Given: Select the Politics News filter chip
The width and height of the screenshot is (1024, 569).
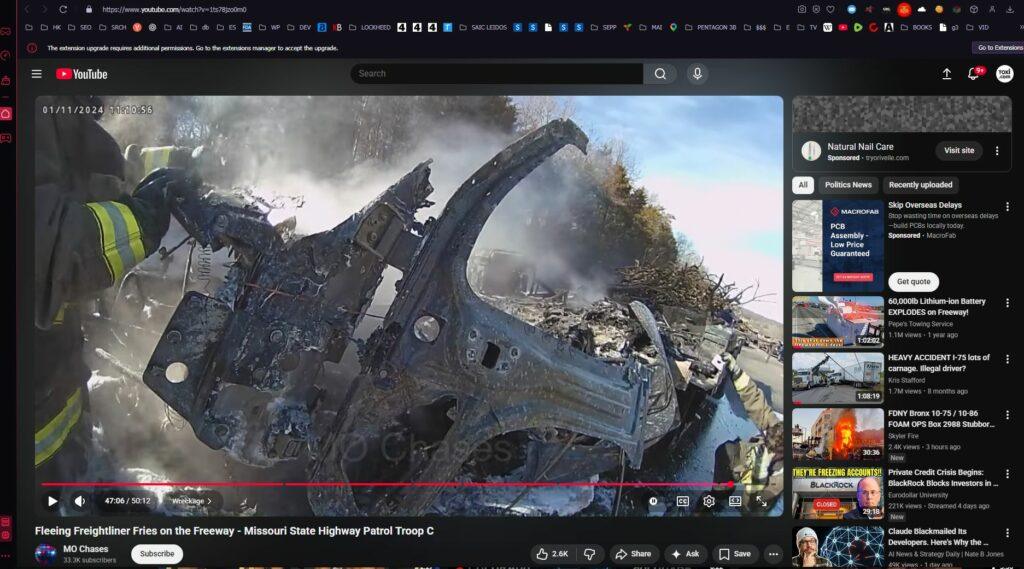Looking at the screenshot, I should click(x=848, y=185).
